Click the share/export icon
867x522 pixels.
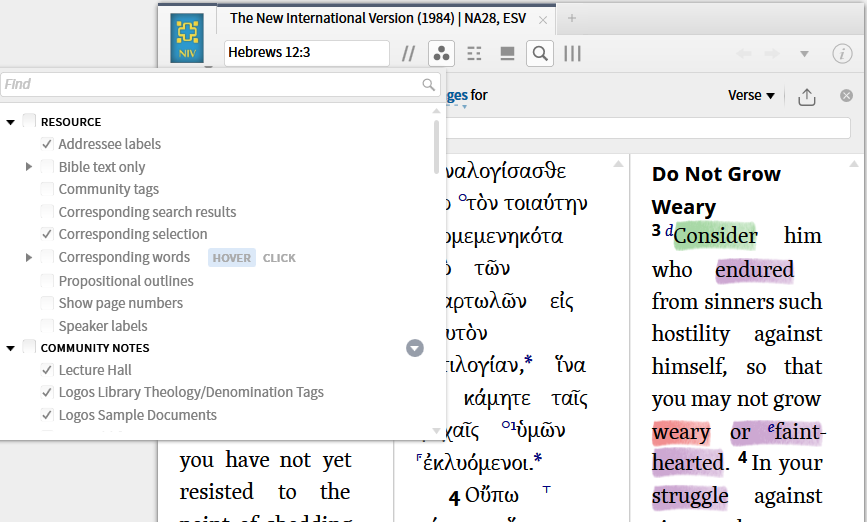coord(807,96)
